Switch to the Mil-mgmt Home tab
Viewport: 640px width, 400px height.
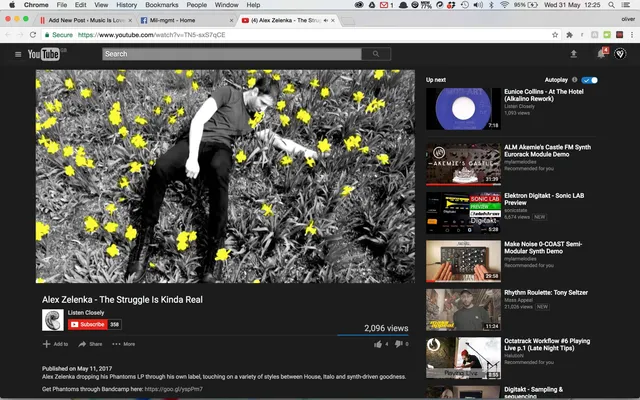click(186, 20)
